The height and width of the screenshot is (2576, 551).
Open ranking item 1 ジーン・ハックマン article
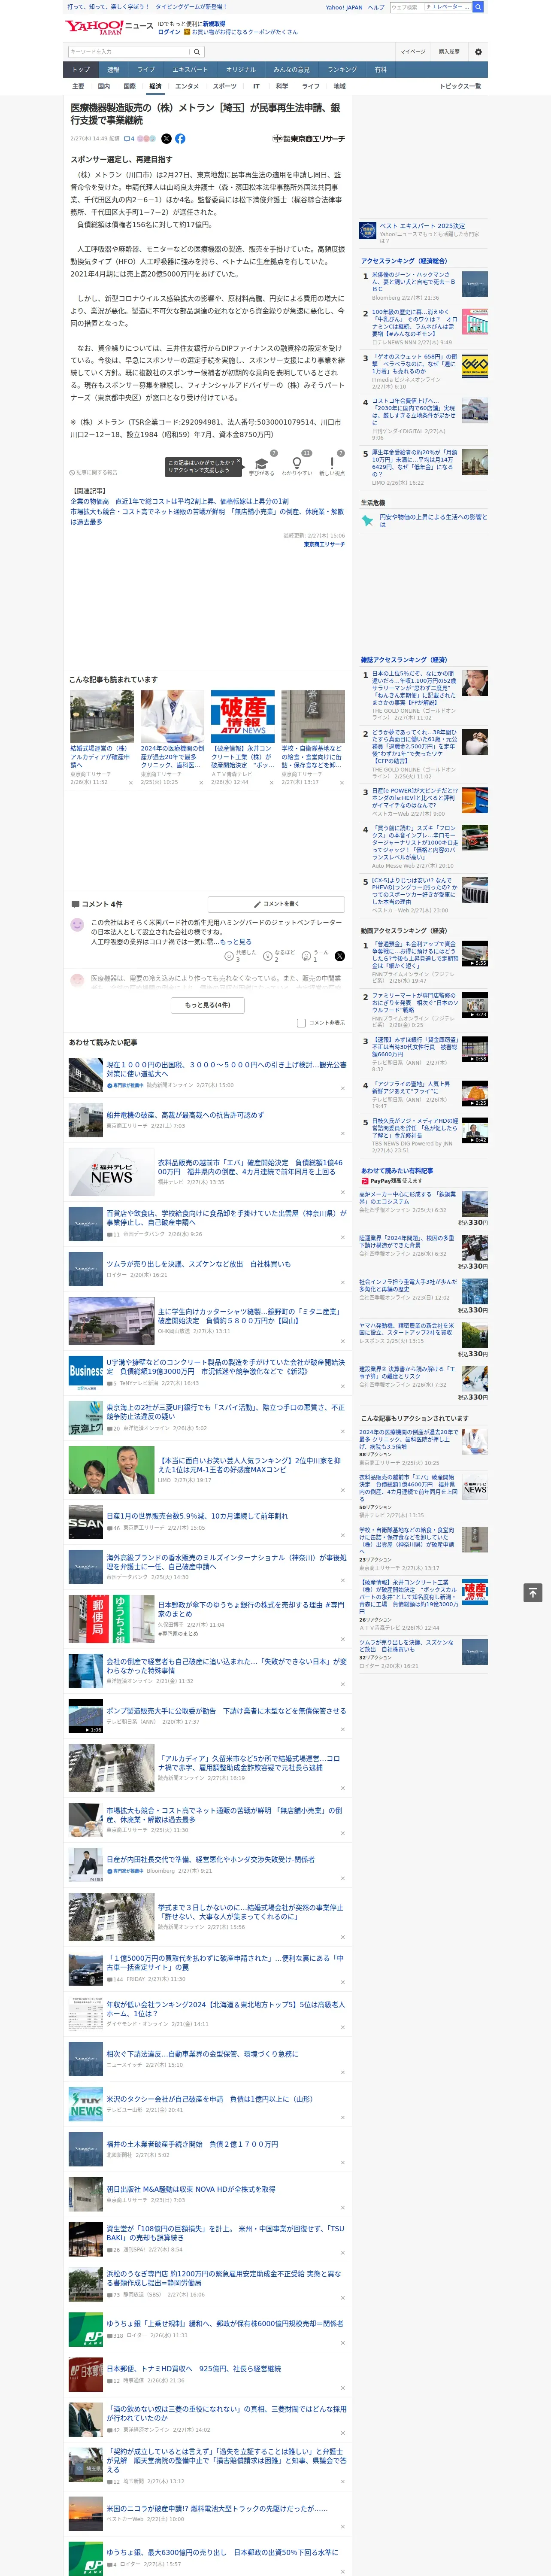pos(415,283)
